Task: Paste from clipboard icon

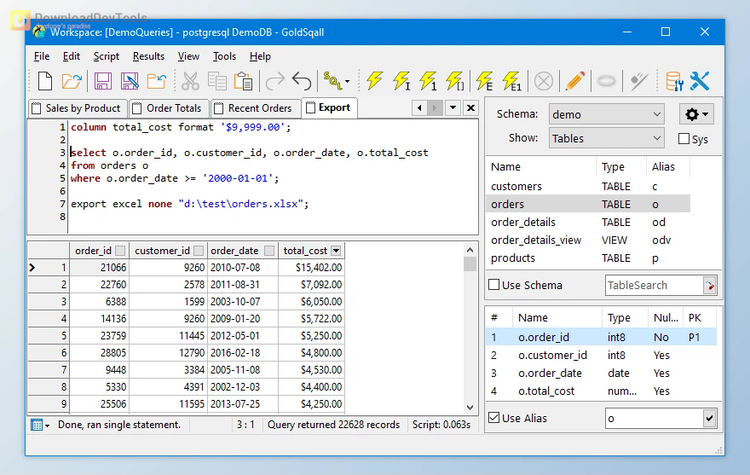Action: (243, 81)
